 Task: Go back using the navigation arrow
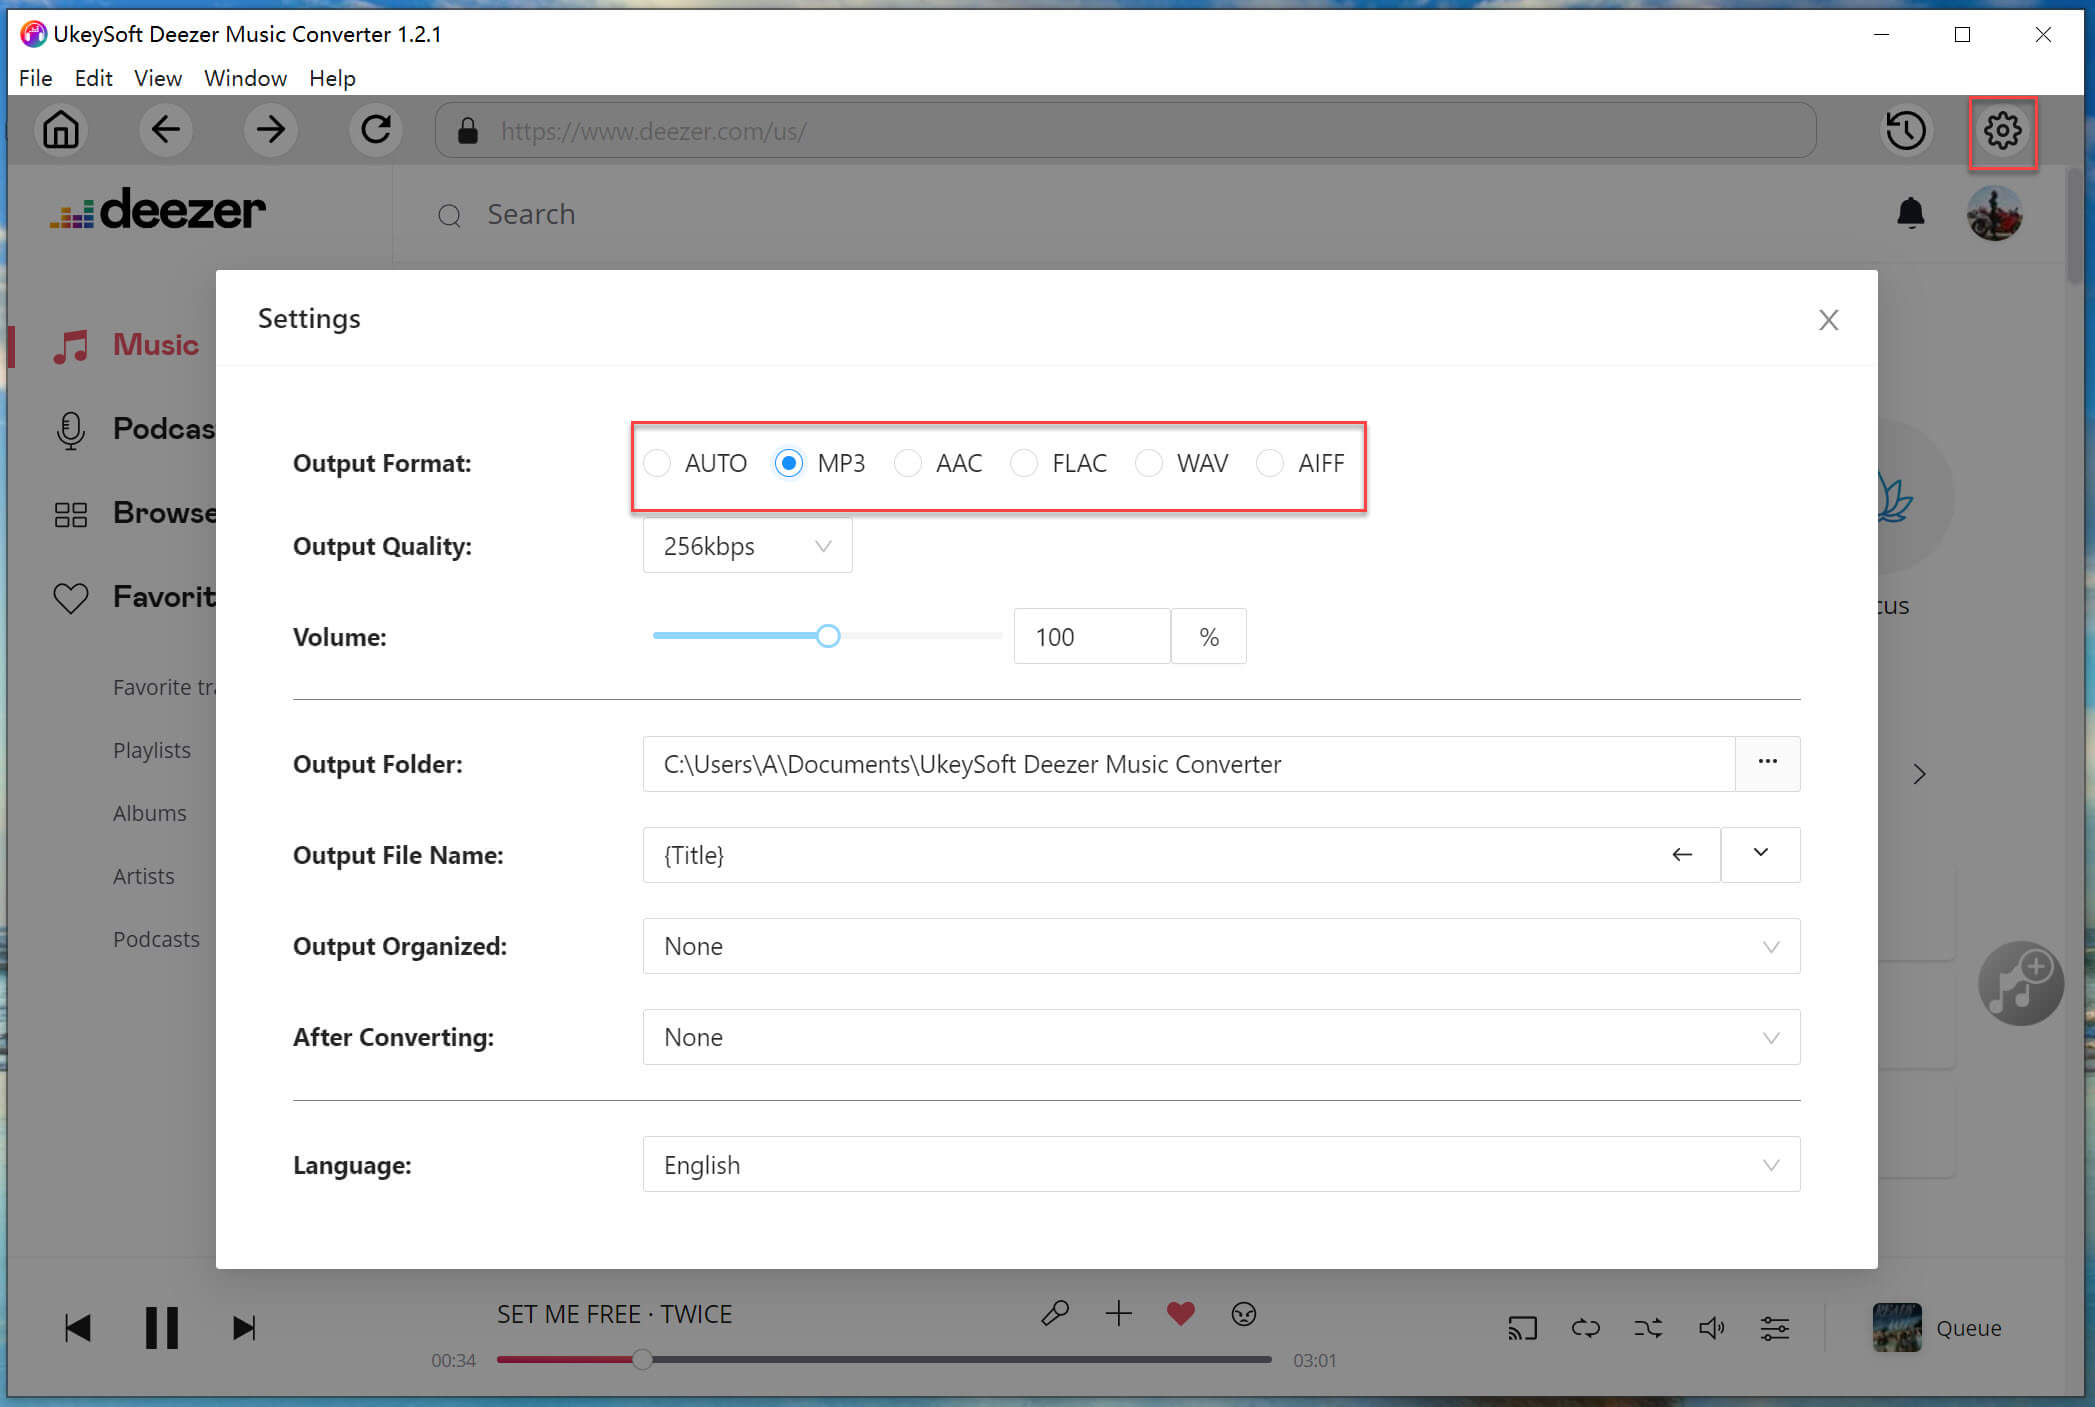(x=165, y=129)
